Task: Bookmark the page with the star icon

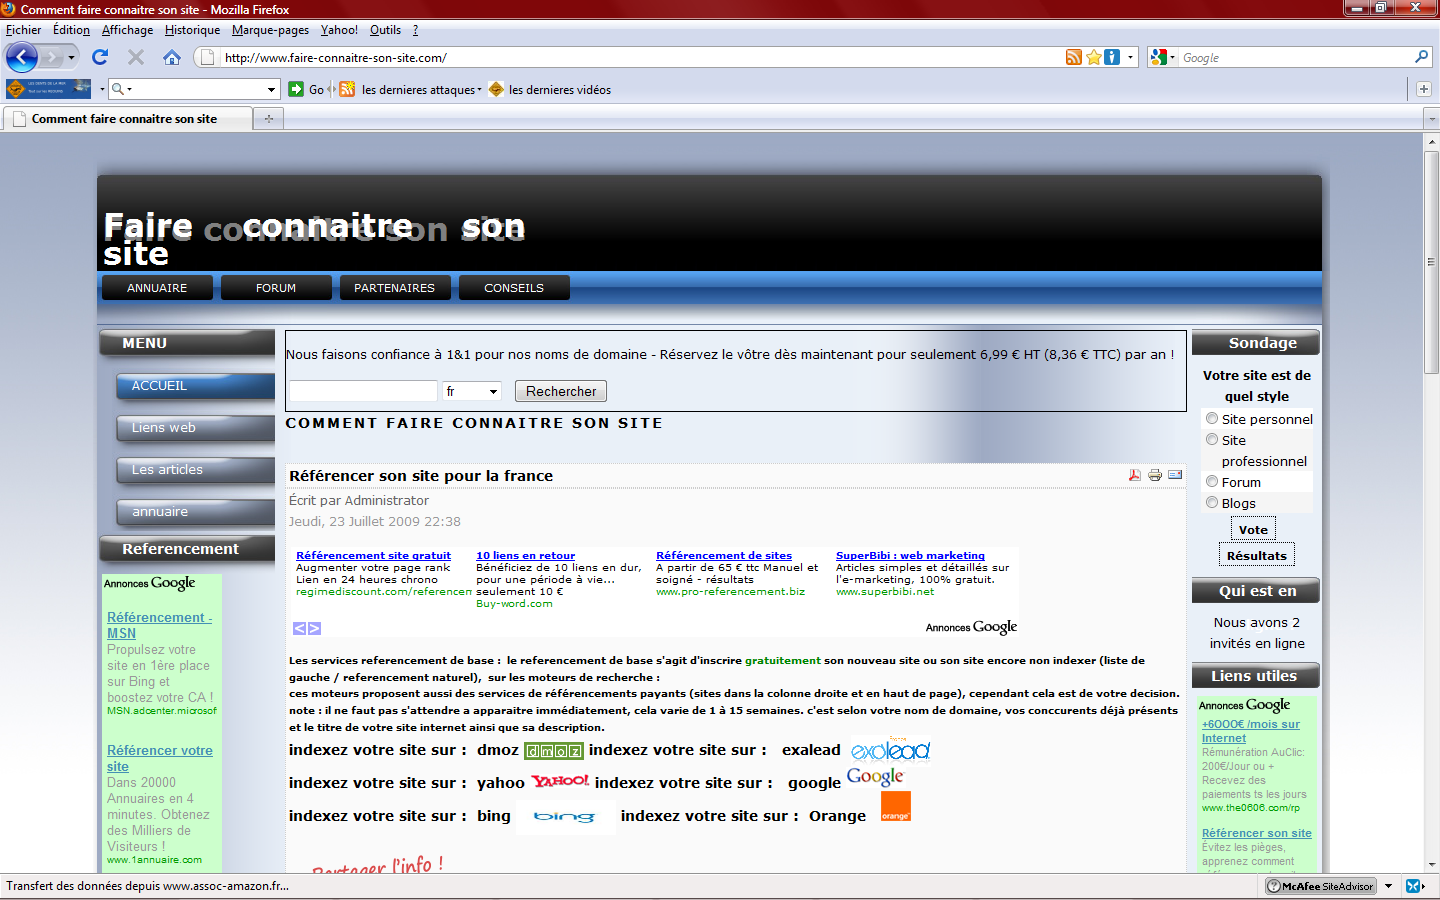Action: 1094,57
